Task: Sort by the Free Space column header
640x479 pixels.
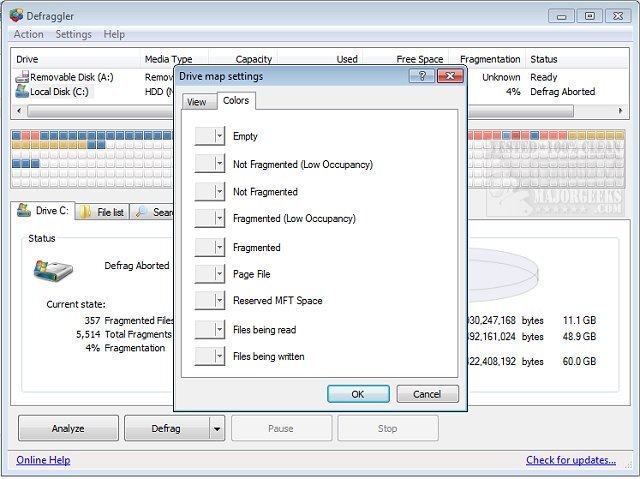Action: [420, 59]
